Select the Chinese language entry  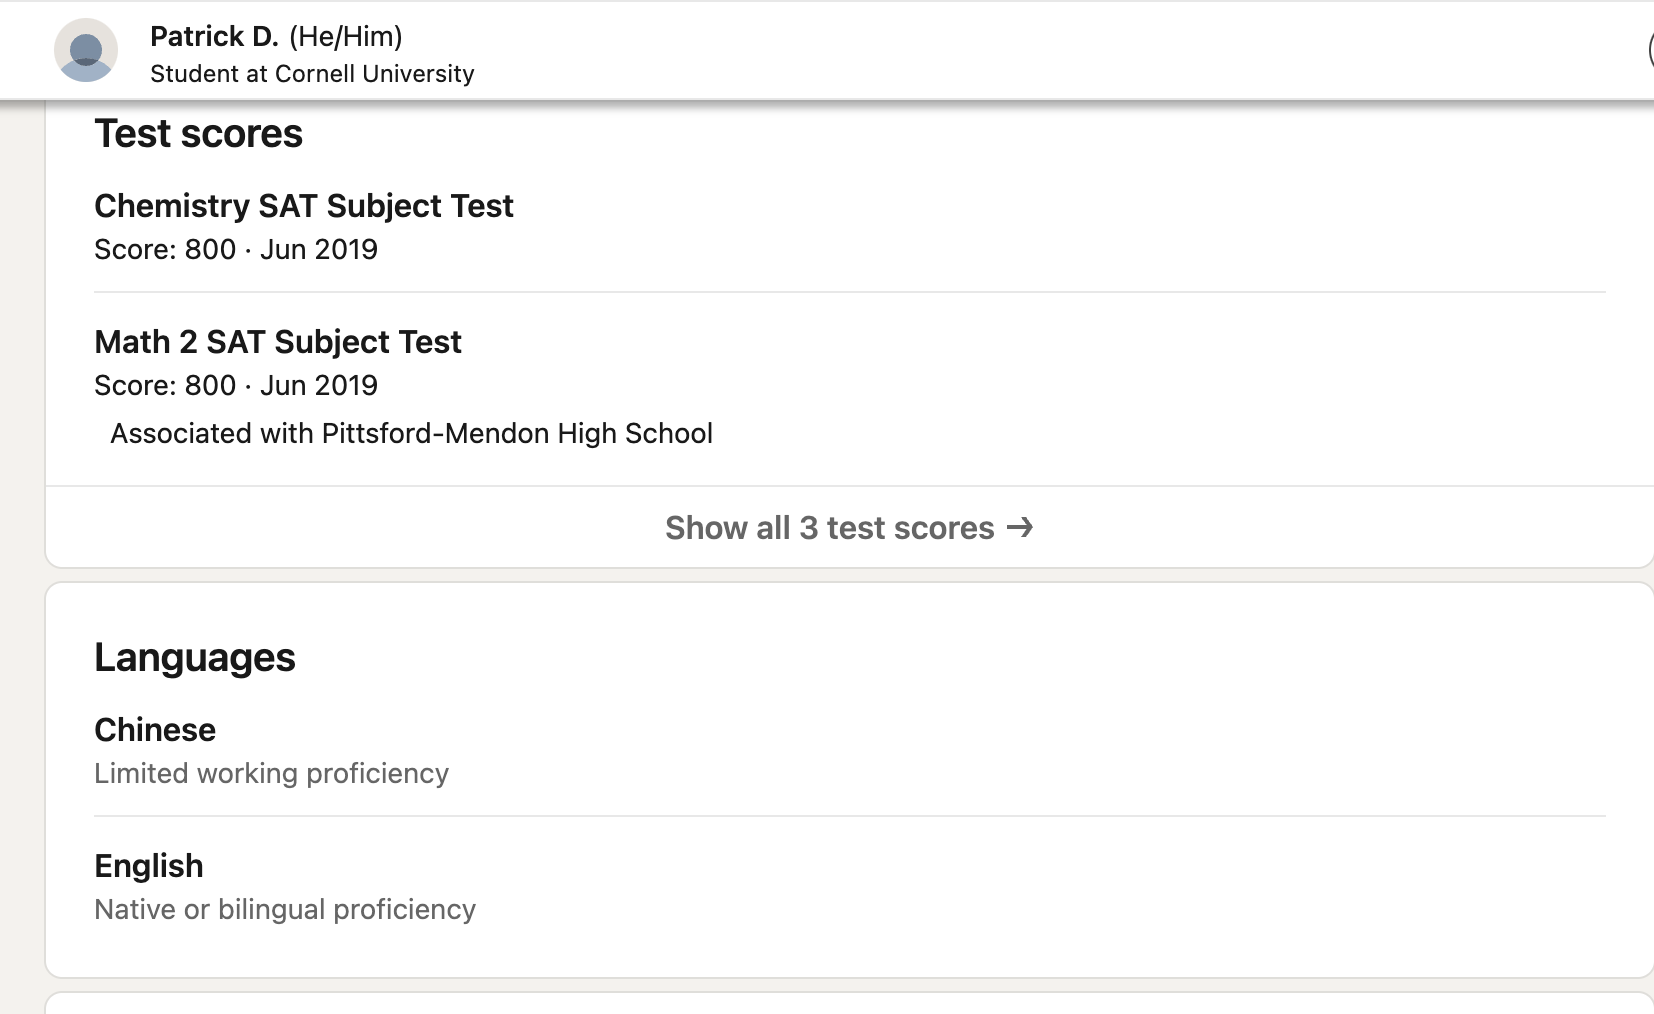[155, 730]
